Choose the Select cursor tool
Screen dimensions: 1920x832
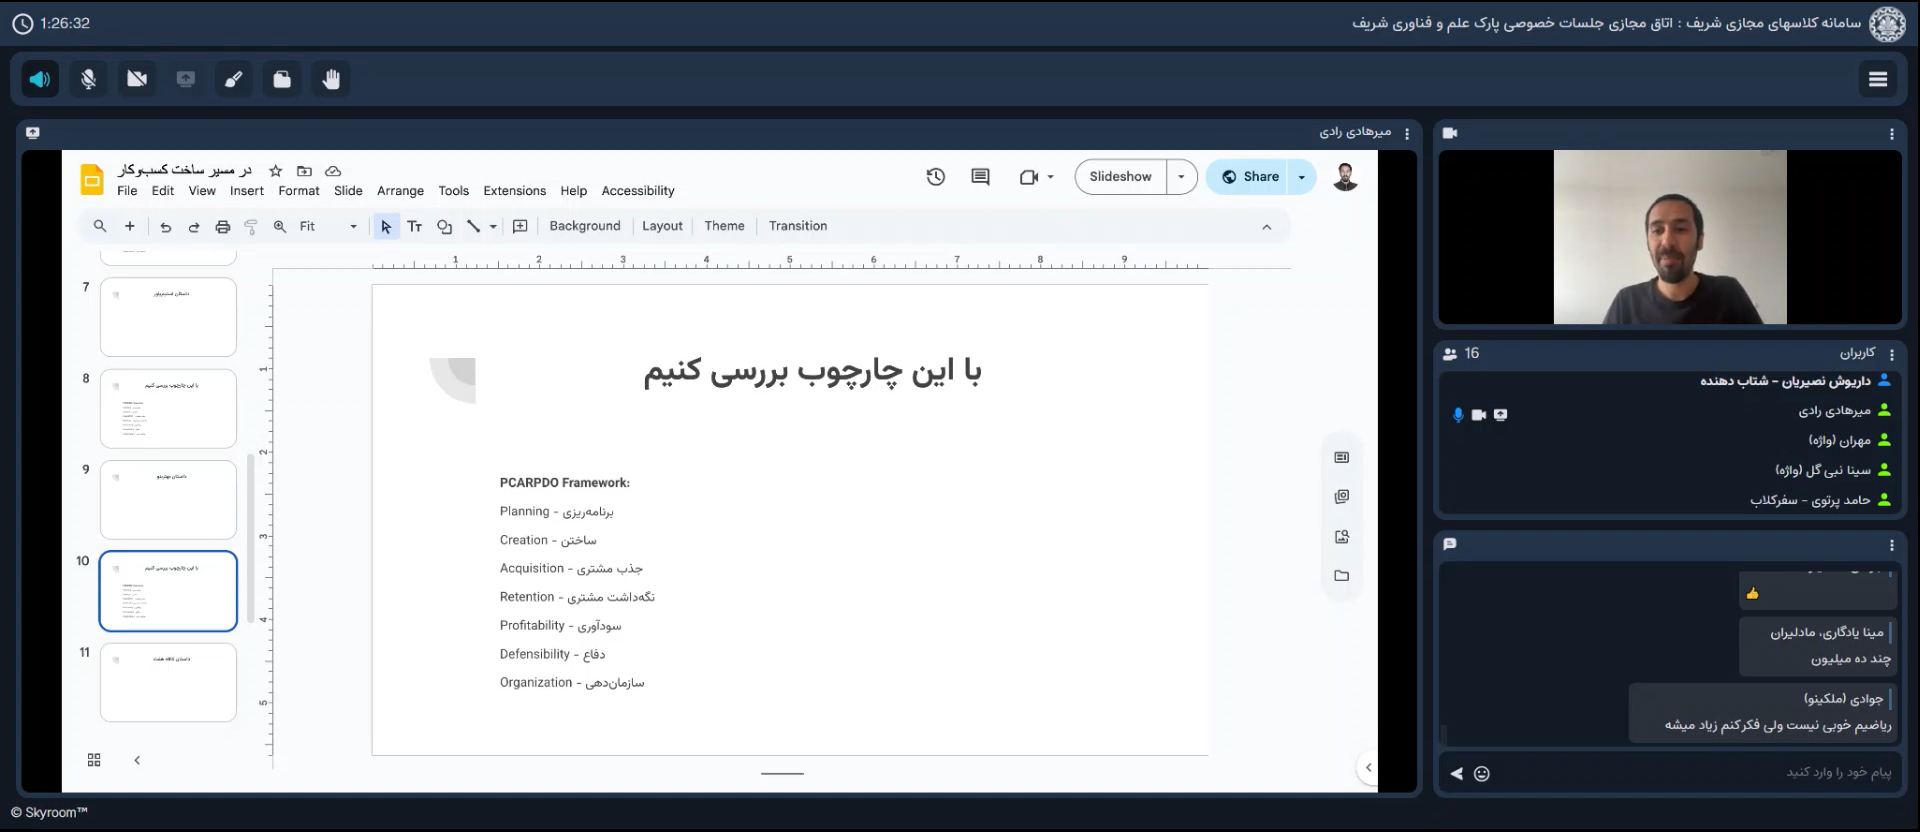(x=386, y=227)
